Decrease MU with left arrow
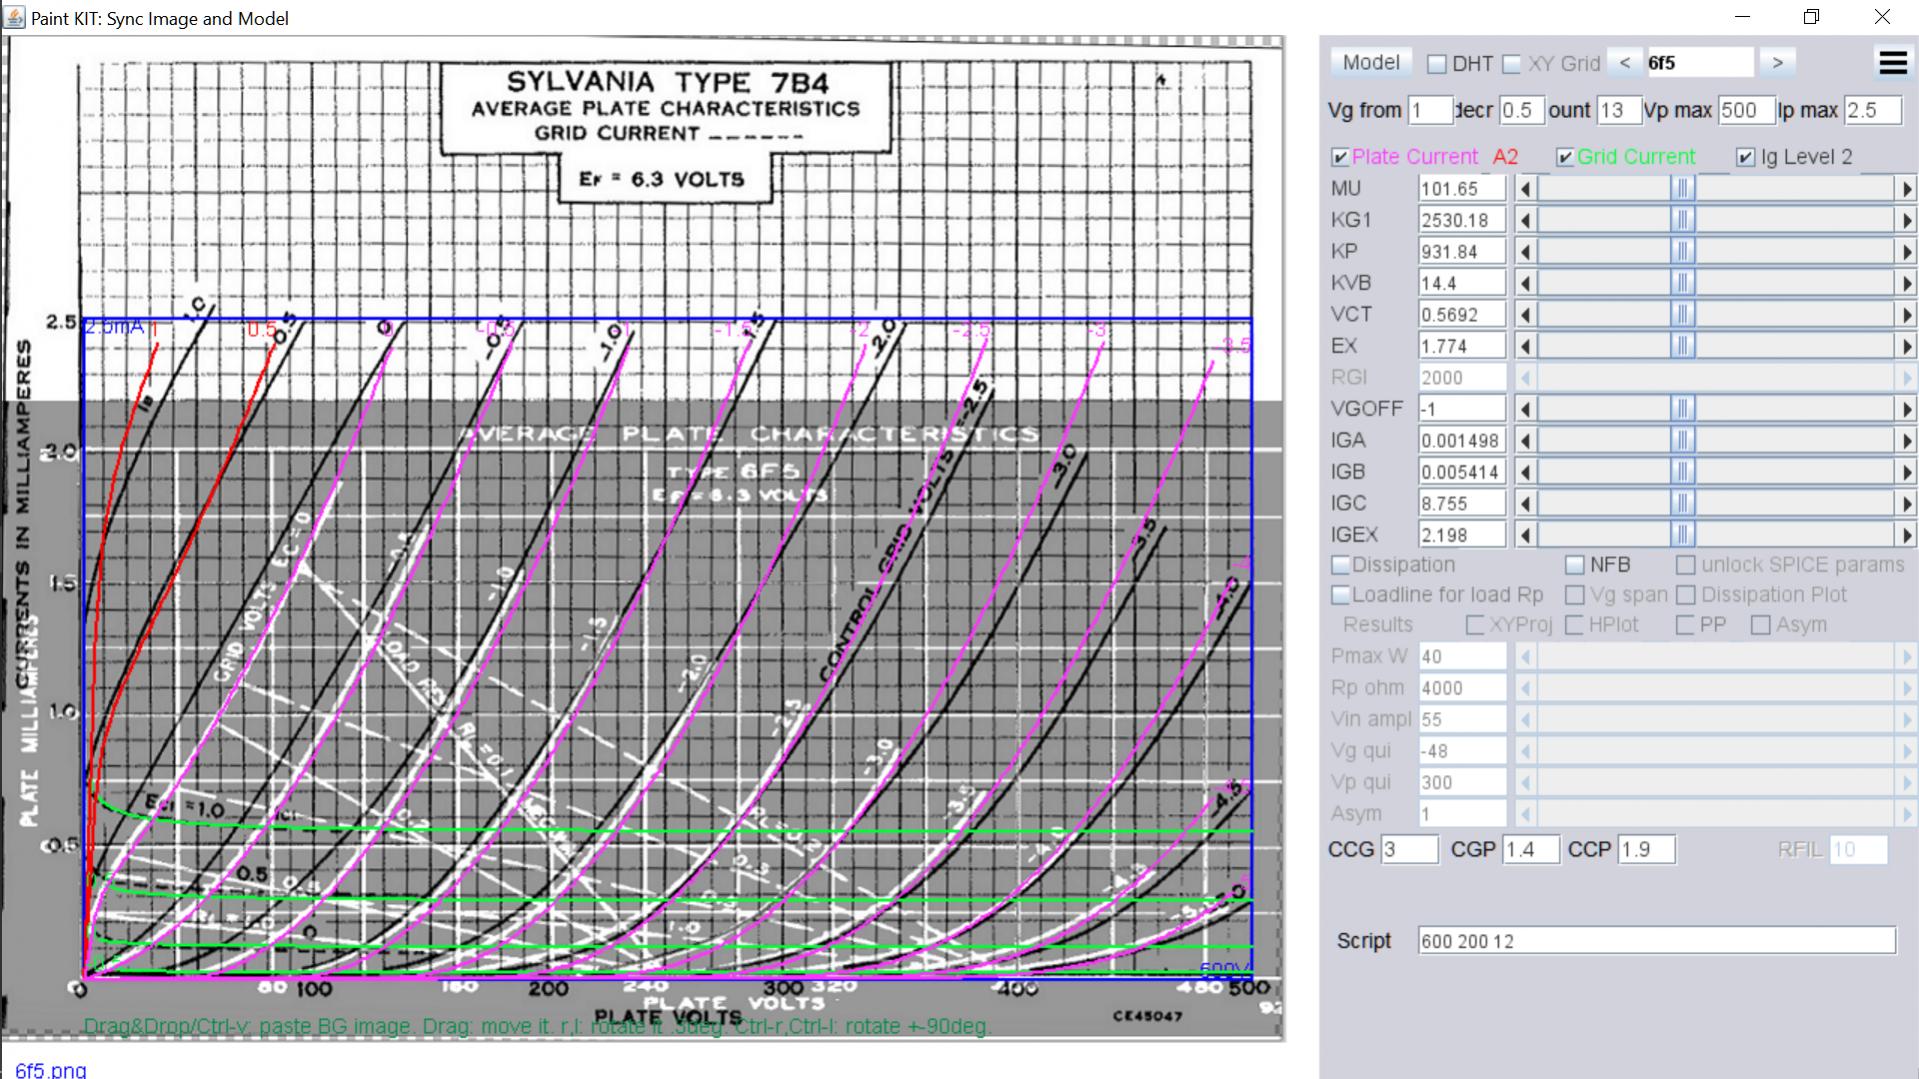Viewport: 1919px width, 1079px height. tap(1525, 188)
